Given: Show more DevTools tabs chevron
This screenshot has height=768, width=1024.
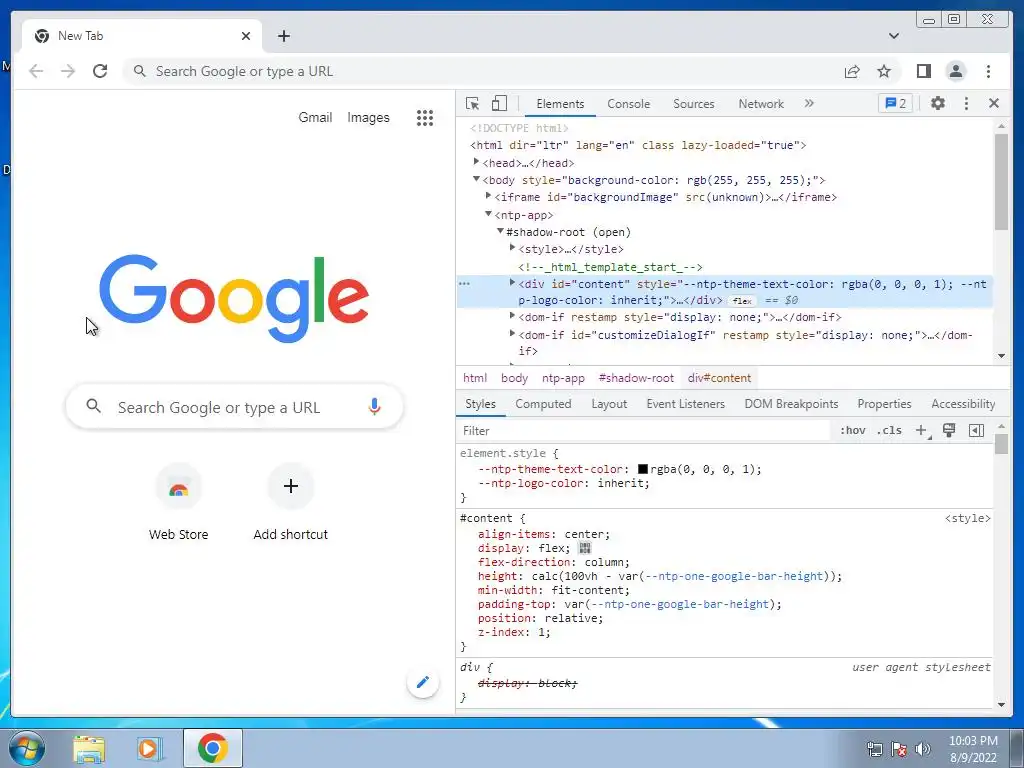Looking at the screenshot, I should click(809, 103).
